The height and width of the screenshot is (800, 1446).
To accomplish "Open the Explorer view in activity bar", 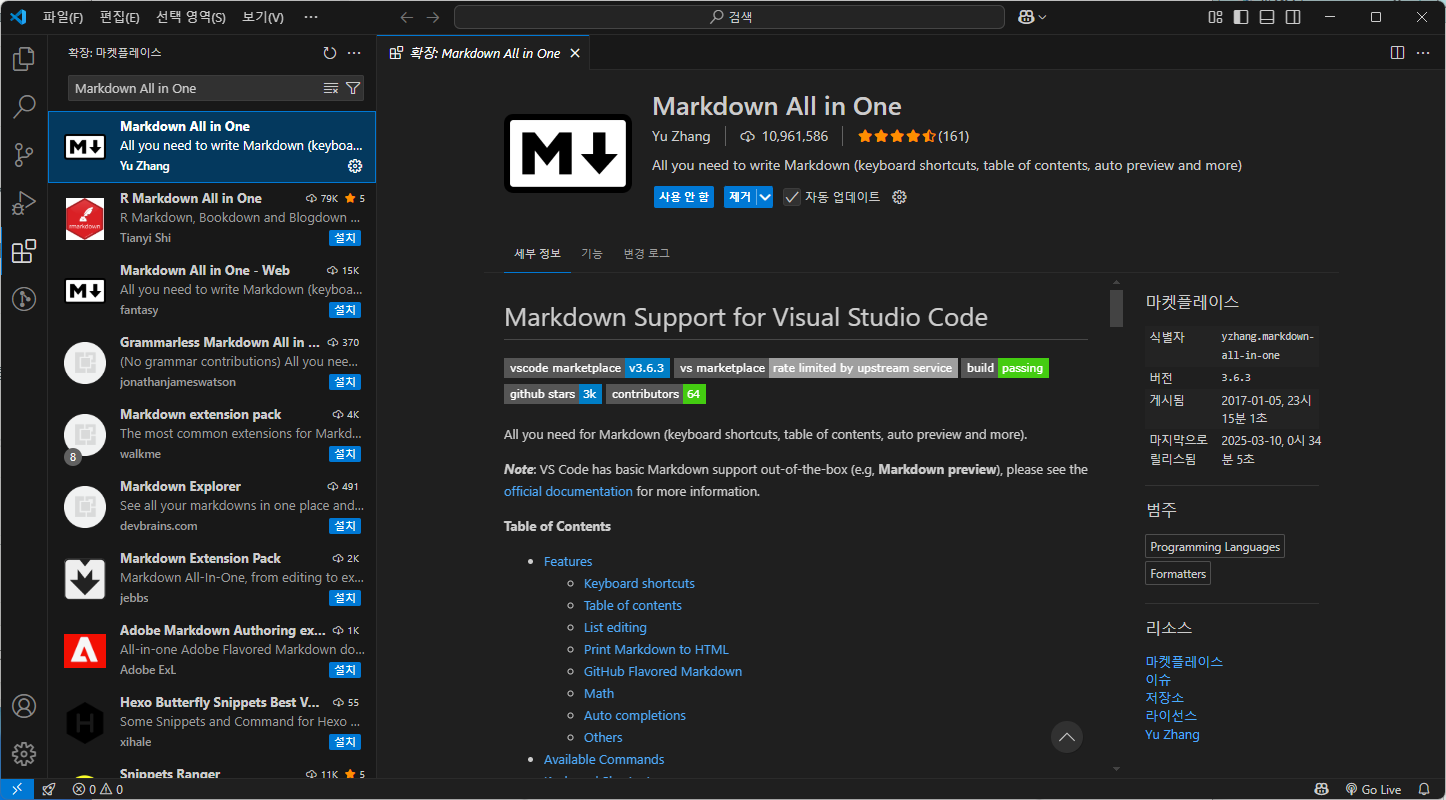I will tap(24, 59).
